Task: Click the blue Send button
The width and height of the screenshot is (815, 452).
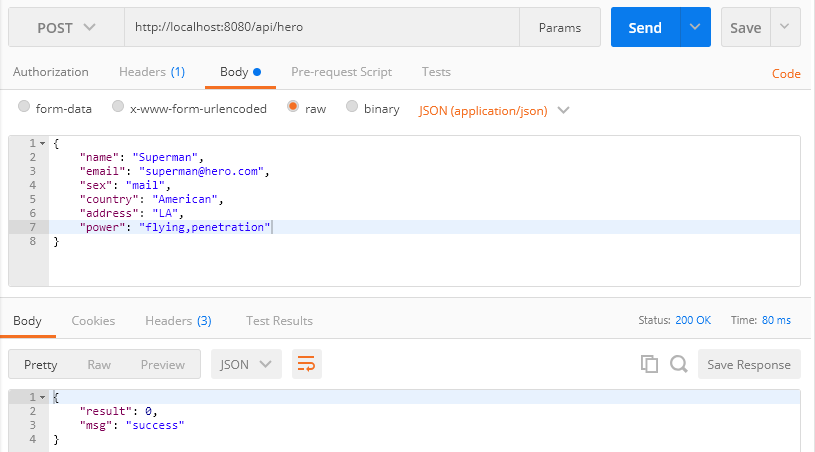Action: (645, 27)
